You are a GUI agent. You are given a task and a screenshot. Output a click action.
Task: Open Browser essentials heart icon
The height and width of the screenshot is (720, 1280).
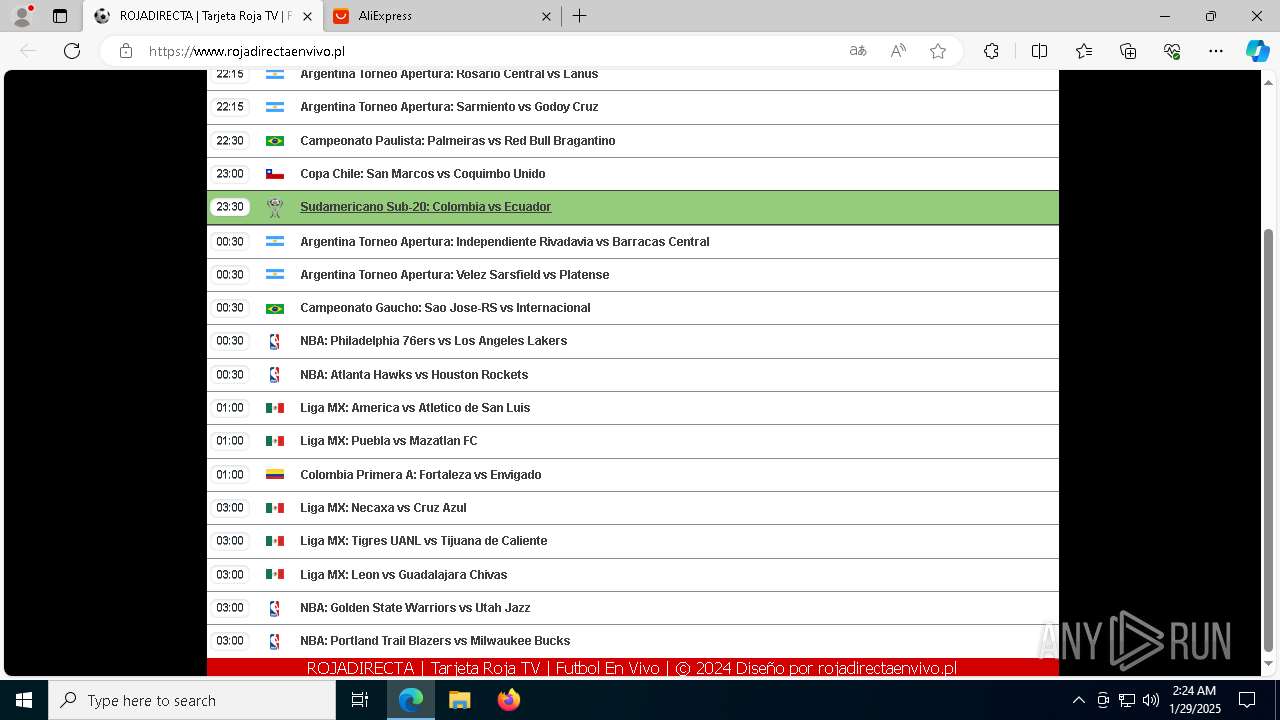[1172, 51]
